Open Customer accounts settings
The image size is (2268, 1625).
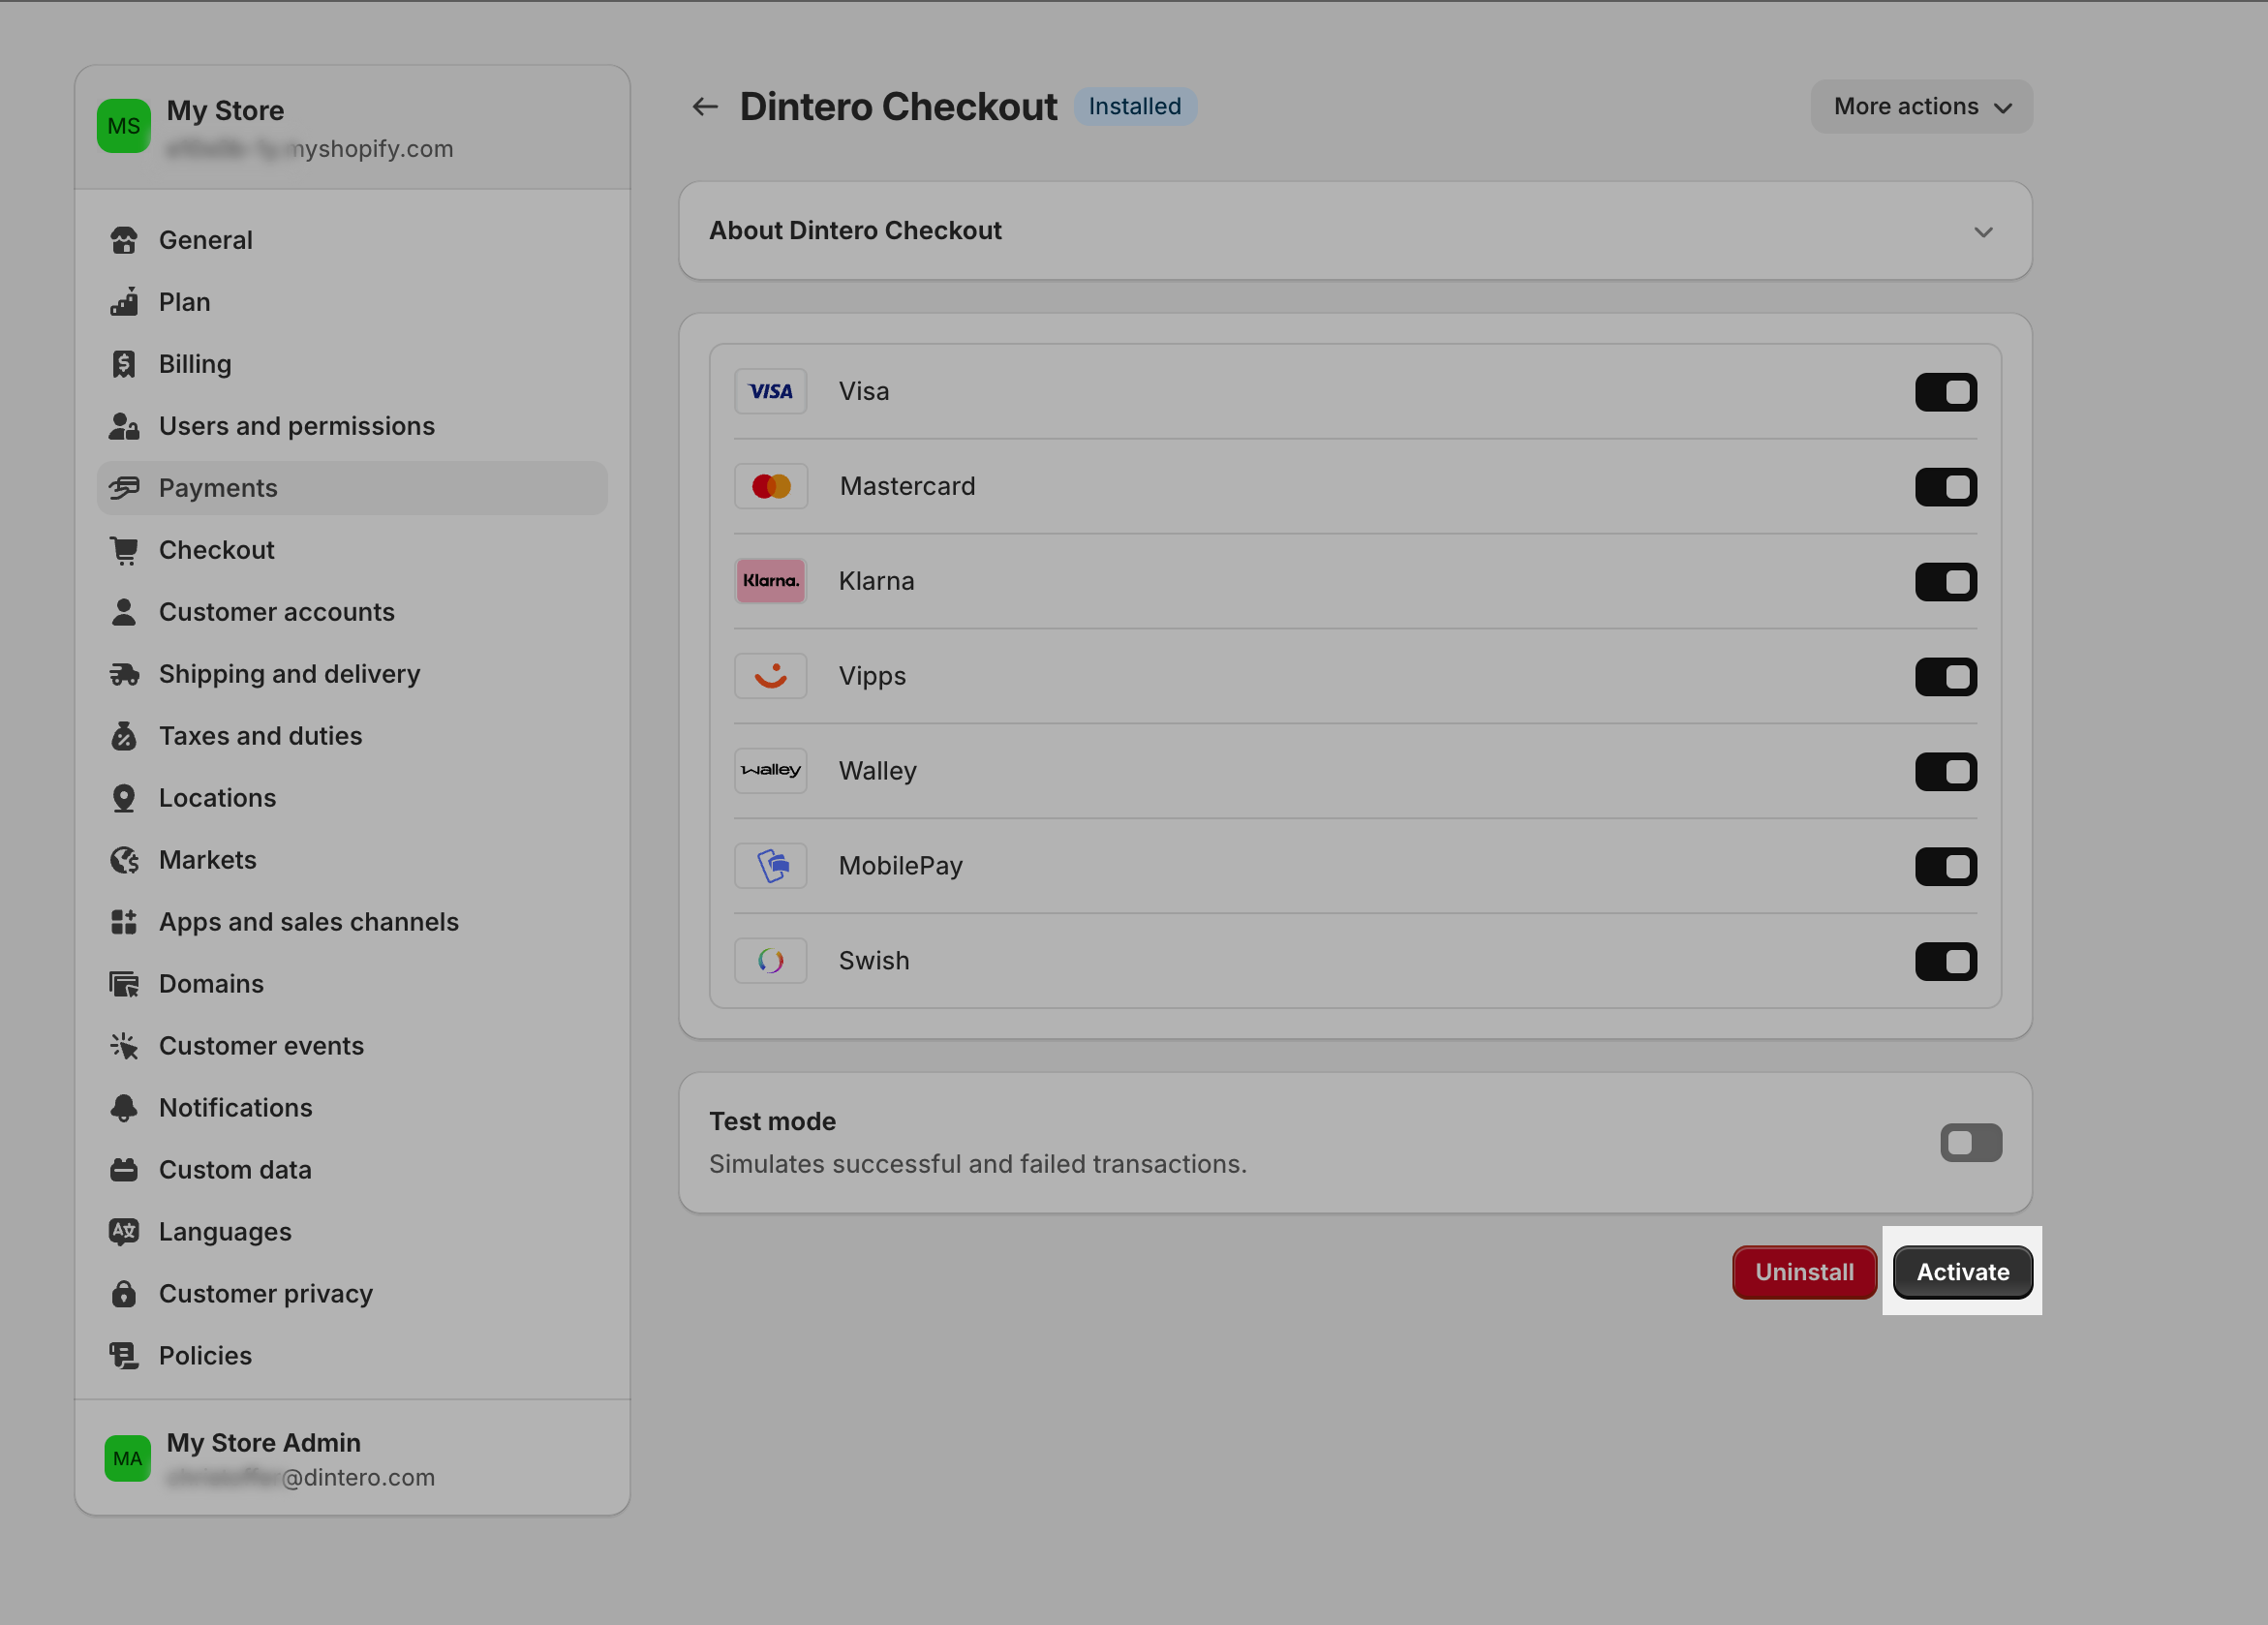coord(352,612)
